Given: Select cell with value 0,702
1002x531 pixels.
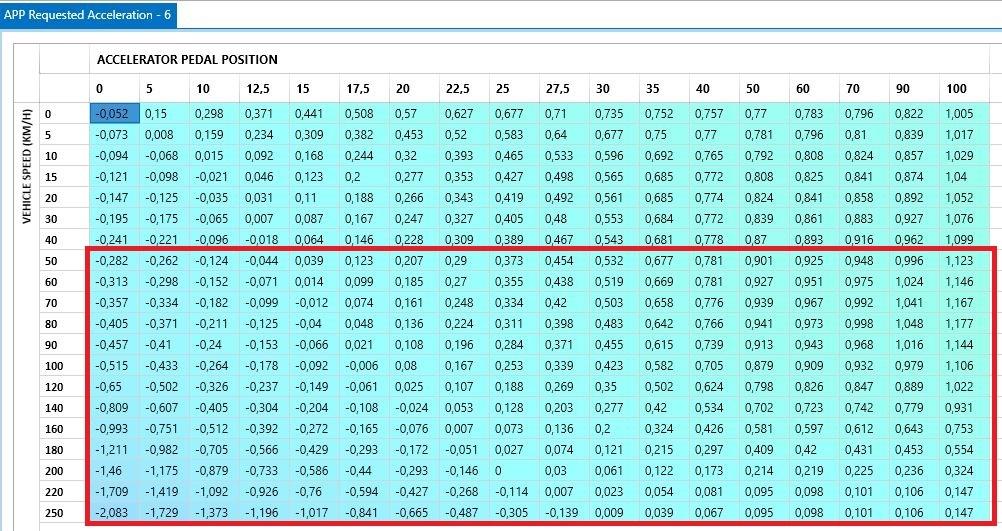Looking at the screenshot, I should pos(764,408).
